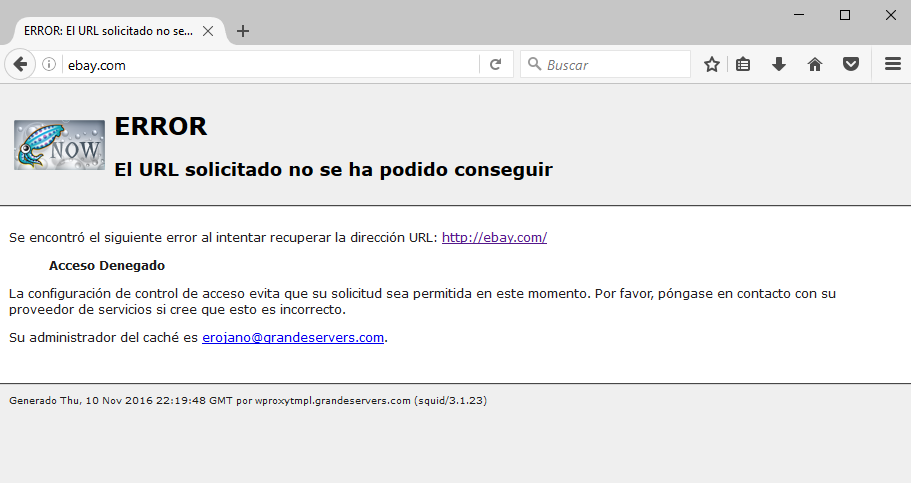
Task: Open a new tab with plus button
Action: [x=243, y=31]
